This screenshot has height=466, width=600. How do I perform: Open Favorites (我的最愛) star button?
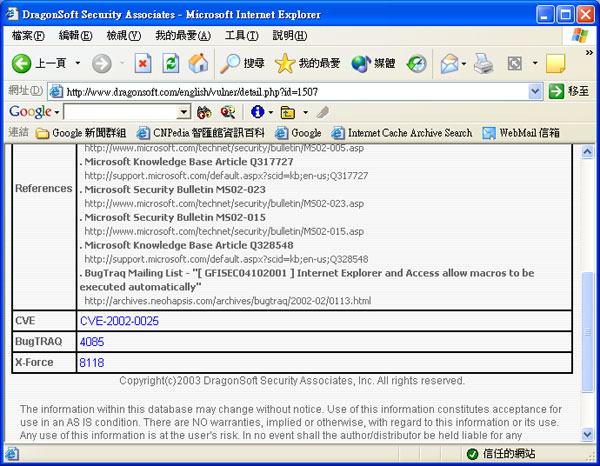coord(308,63)
